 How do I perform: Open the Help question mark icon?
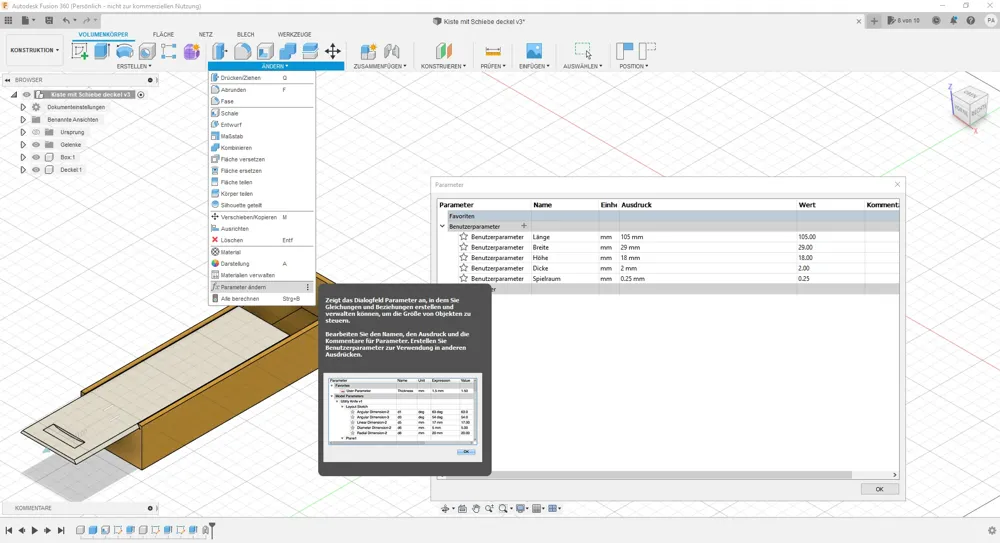[971, 20]
